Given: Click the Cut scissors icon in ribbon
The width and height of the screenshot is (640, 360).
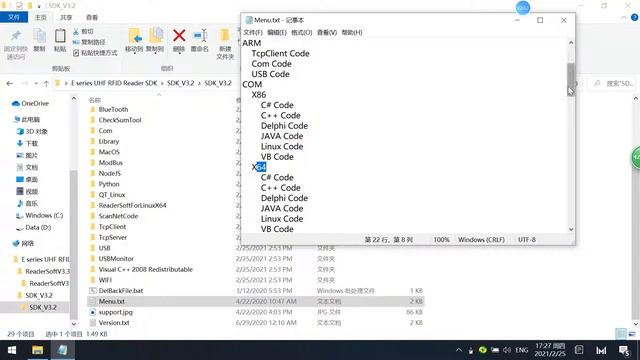Looking at the screenshot, I should coord(76,31).
